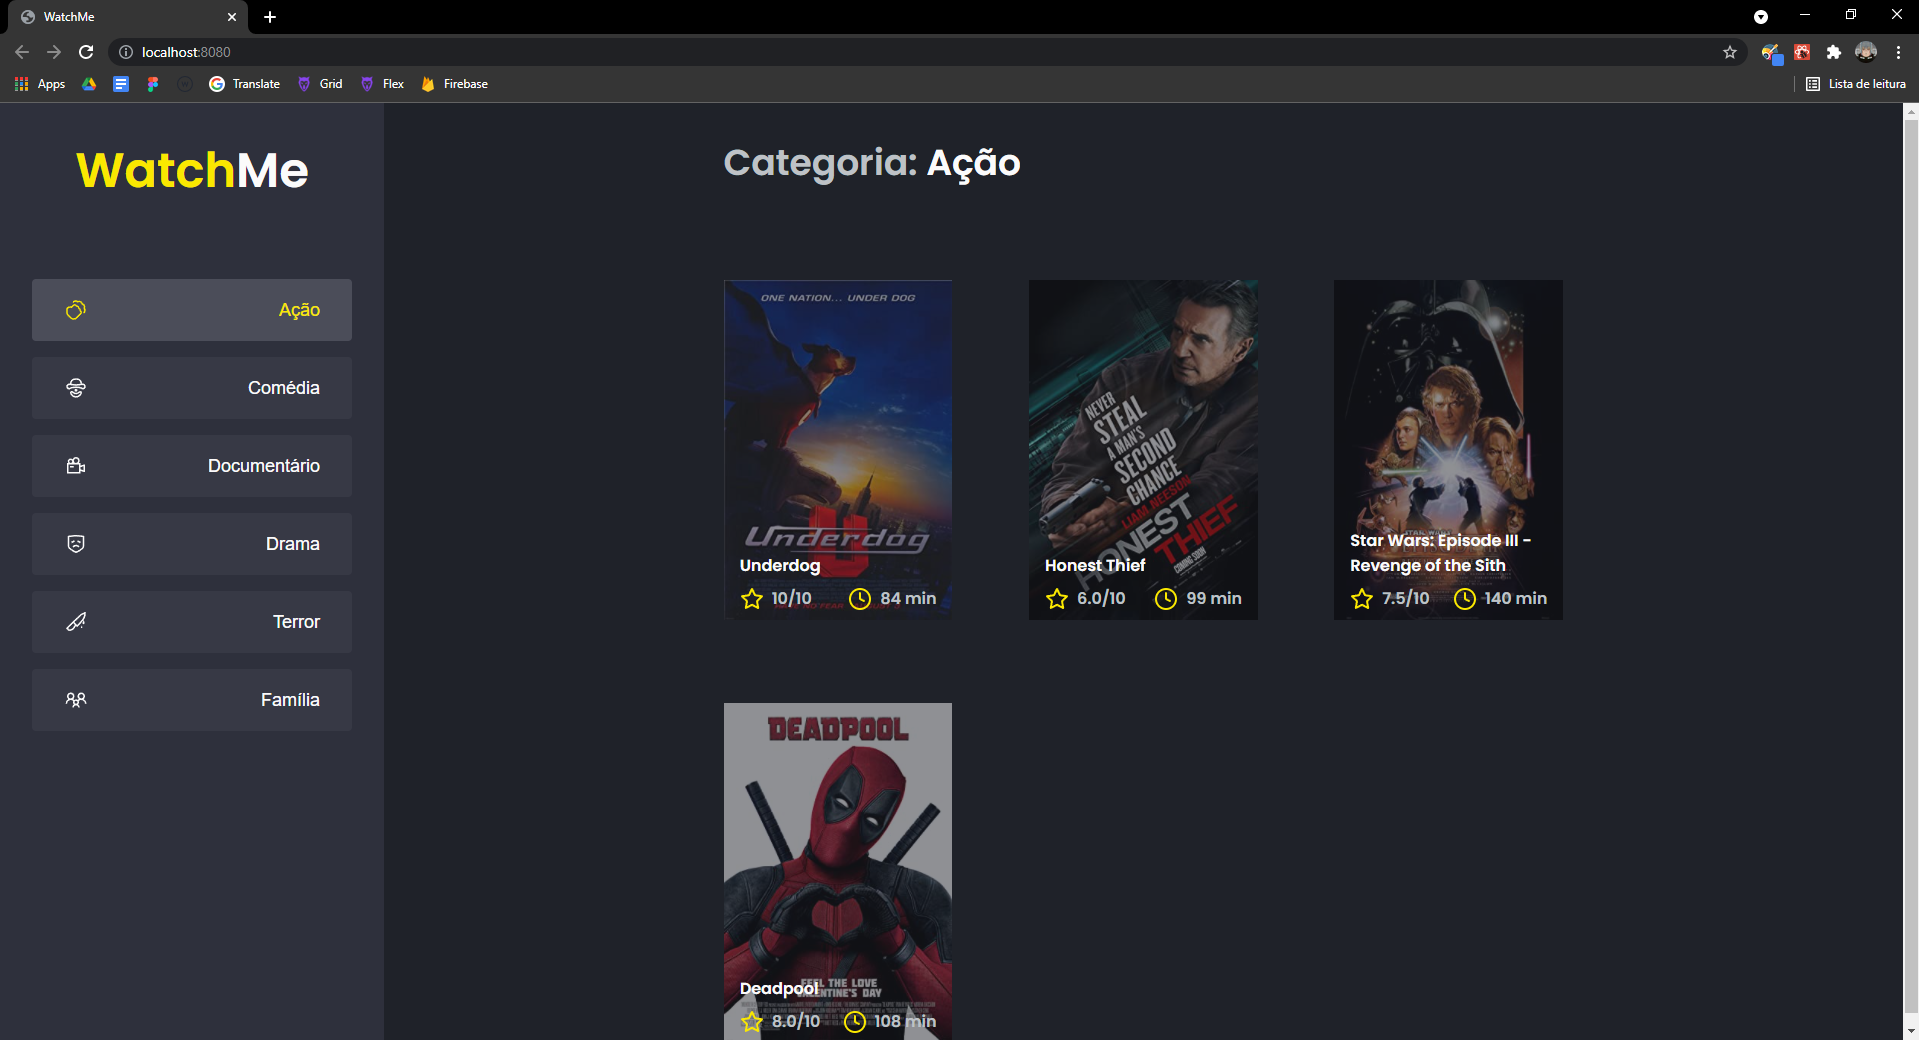
Task: Click the Underdog runtime clock icon
Action: coord(860,598)
